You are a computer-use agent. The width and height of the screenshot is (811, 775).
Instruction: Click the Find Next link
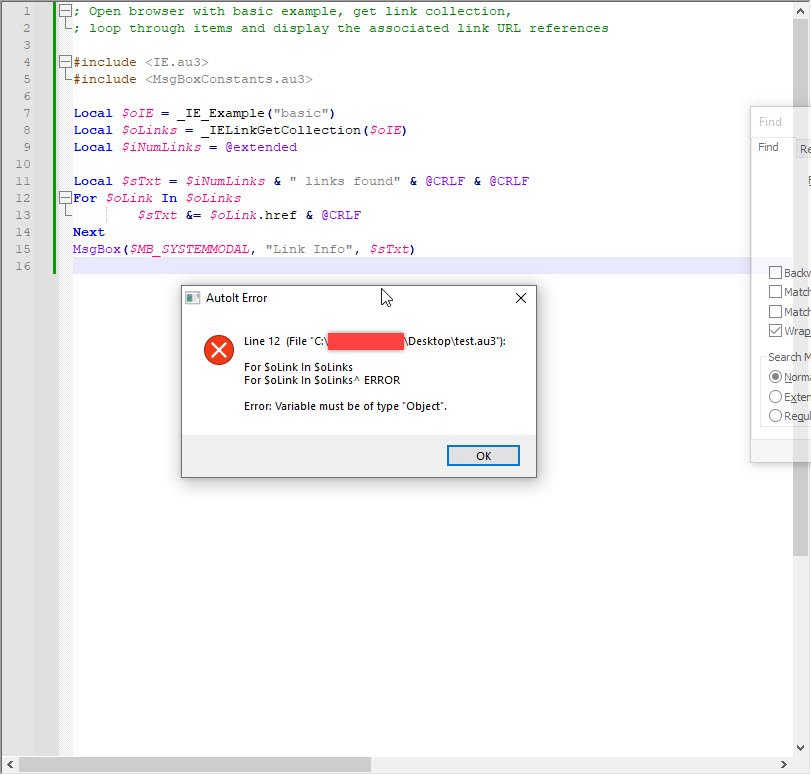tap(807, 180)
